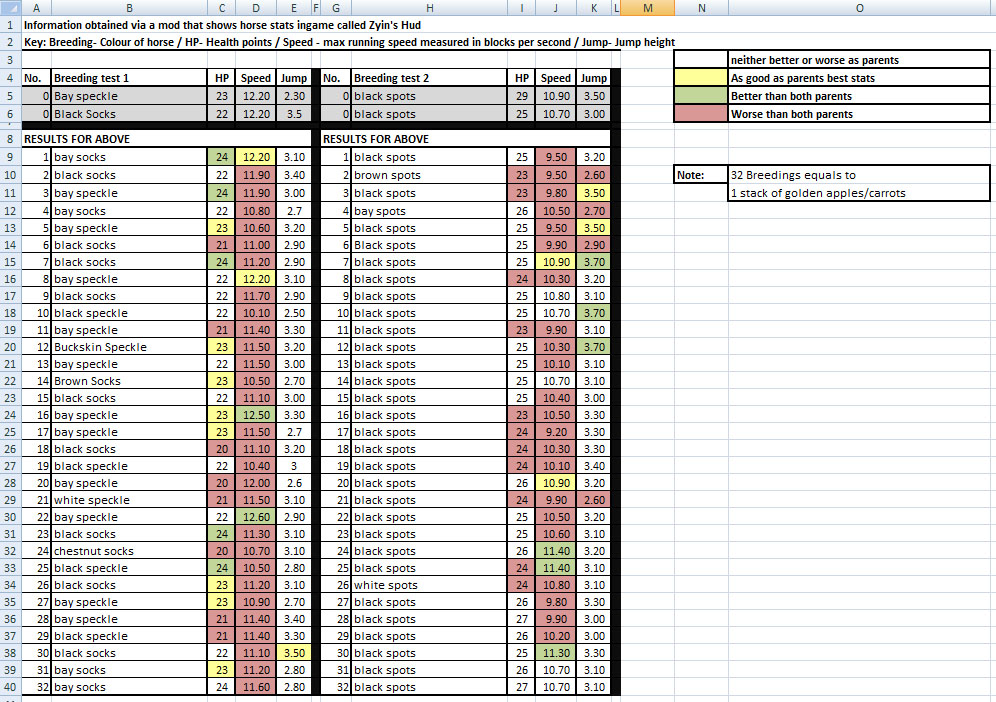Select row 40 header
The height and width of the screenshot is (702, 996).
(11, 687)
